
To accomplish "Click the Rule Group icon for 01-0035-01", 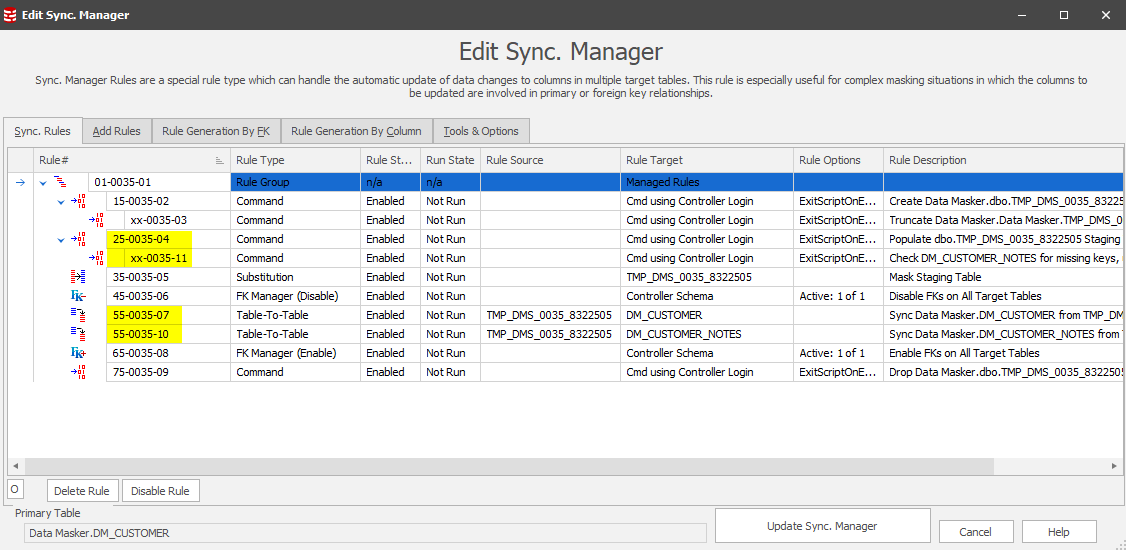I will pos(60,182).
